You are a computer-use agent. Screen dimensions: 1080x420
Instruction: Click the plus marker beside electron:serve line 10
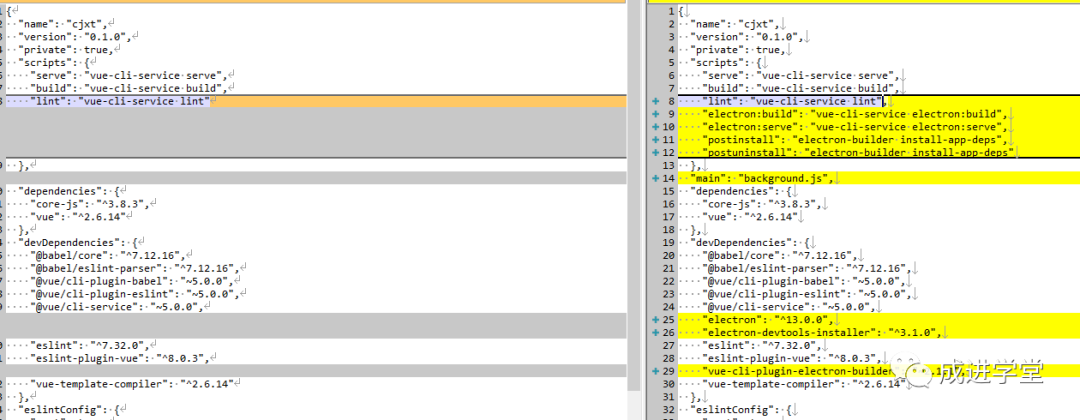click(655, 127)
